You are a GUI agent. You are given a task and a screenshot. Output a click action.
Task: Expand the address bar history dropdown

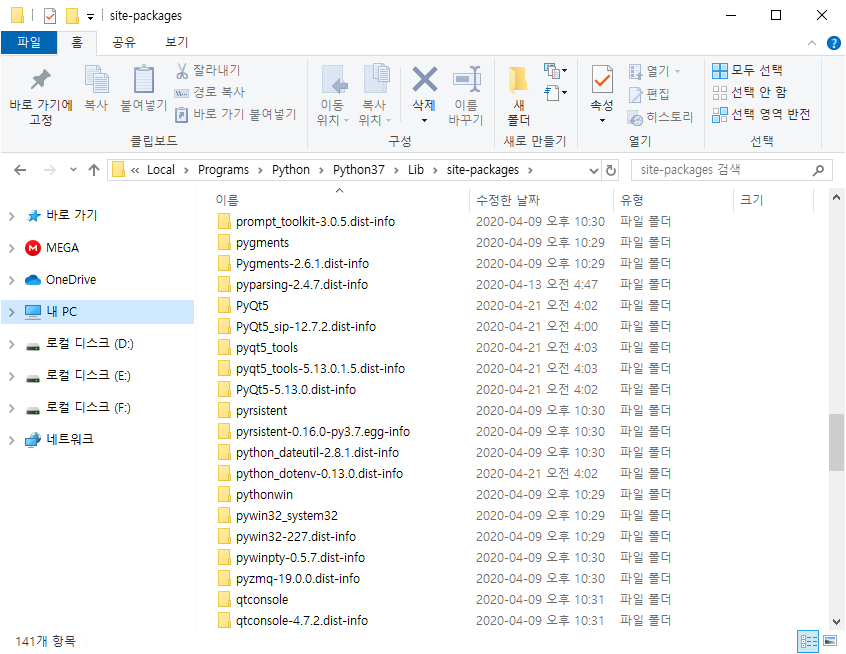594,171
